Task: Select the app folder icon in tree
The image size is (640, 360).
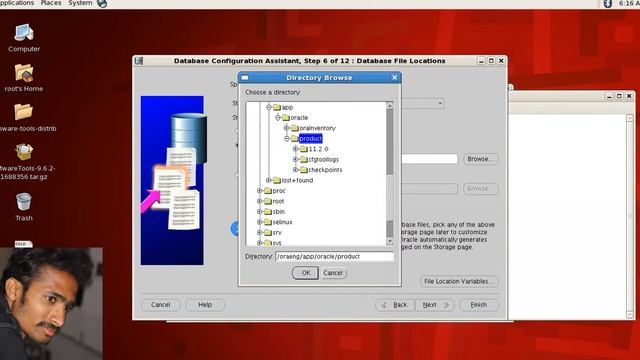Action: pos(277,107)
